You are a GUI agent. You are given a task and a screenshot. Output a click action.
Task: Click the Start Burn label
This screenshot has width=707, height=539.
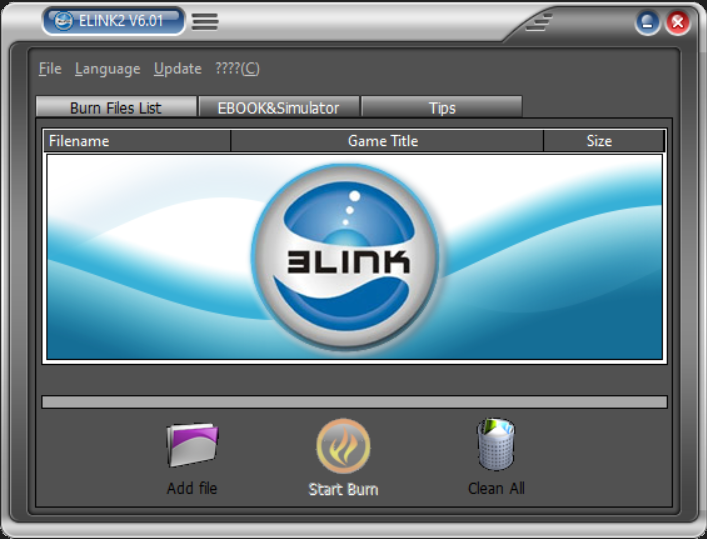[343, 489]
